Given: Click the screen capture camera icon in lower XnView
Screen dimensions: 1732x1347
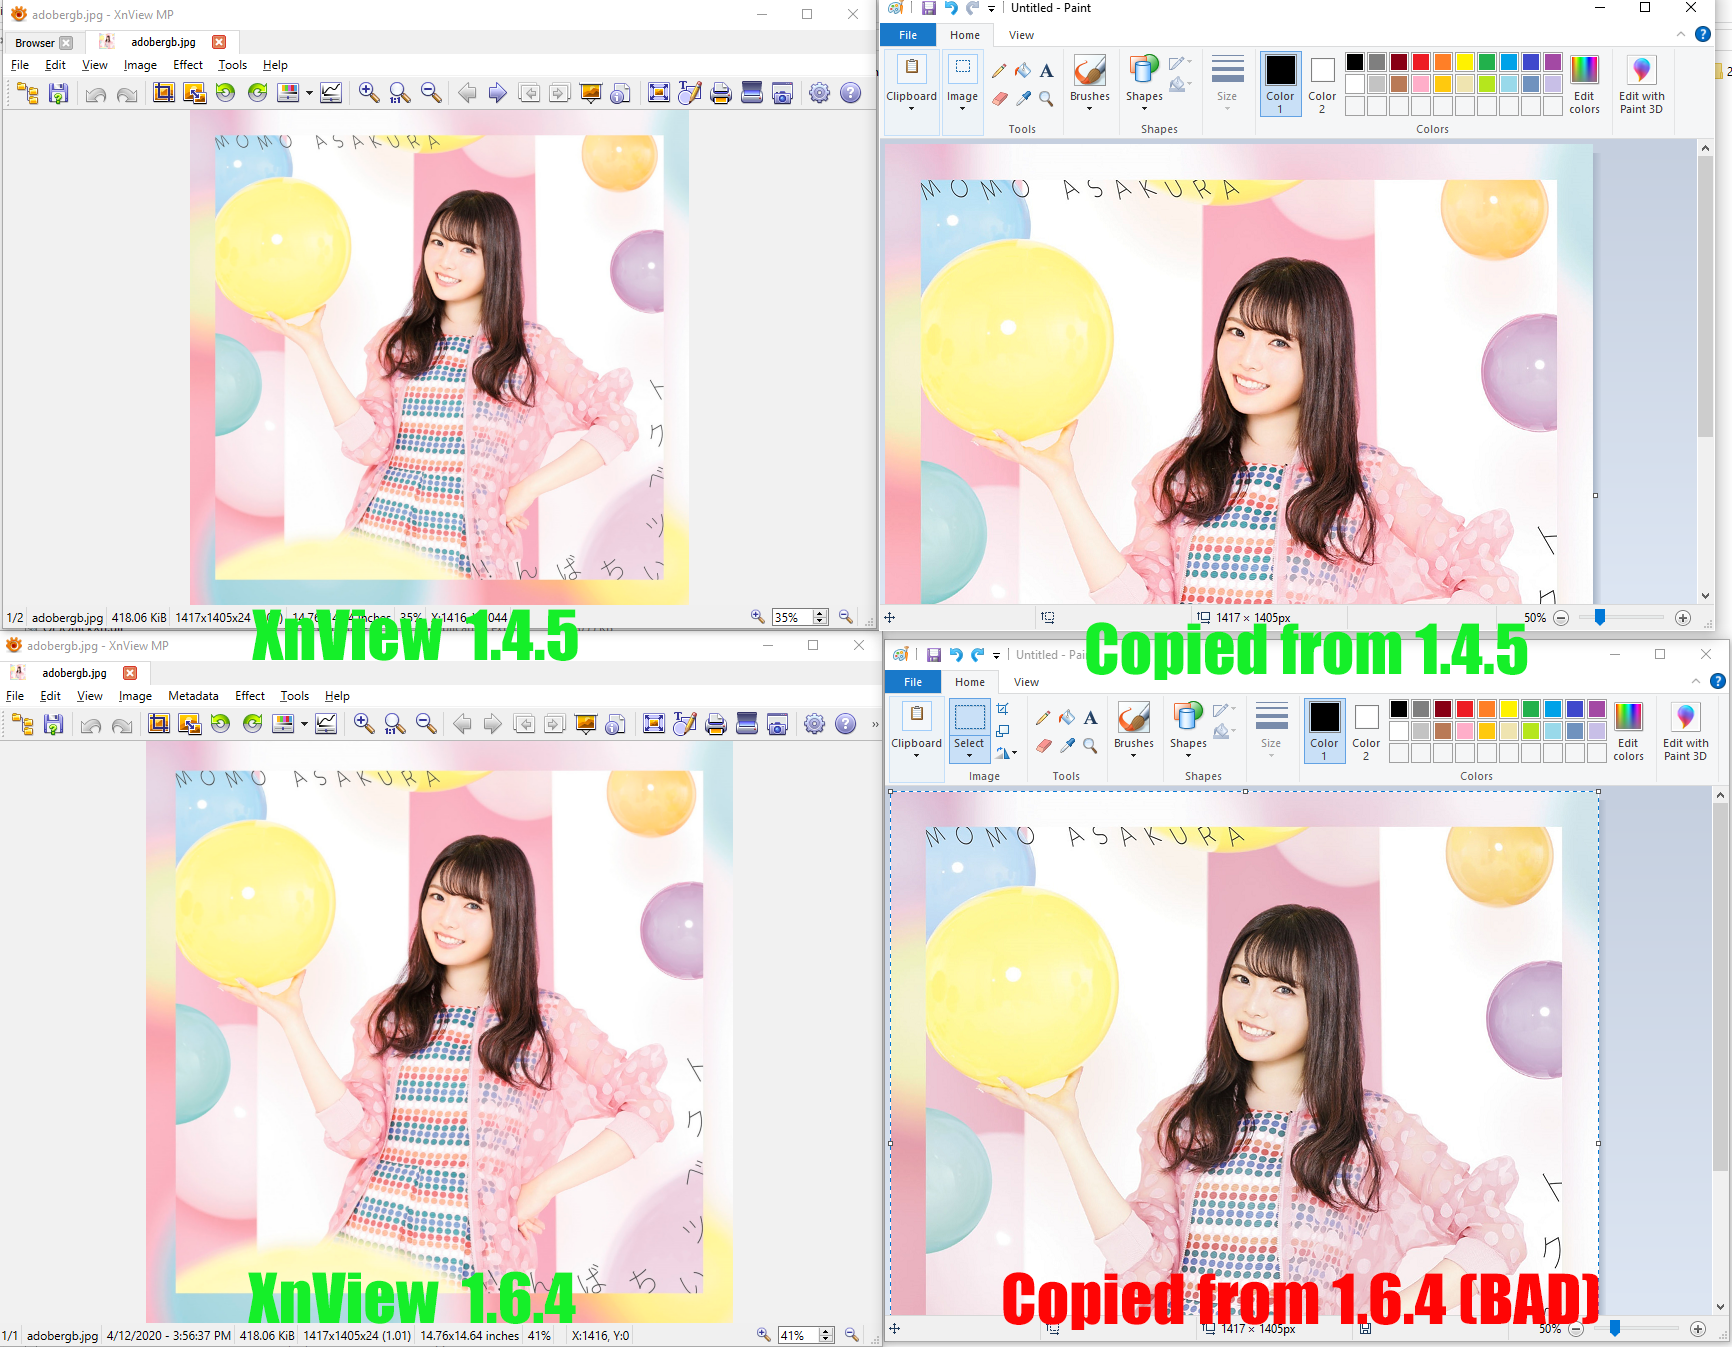Looking at the screenshot, I should click(777, 724).
